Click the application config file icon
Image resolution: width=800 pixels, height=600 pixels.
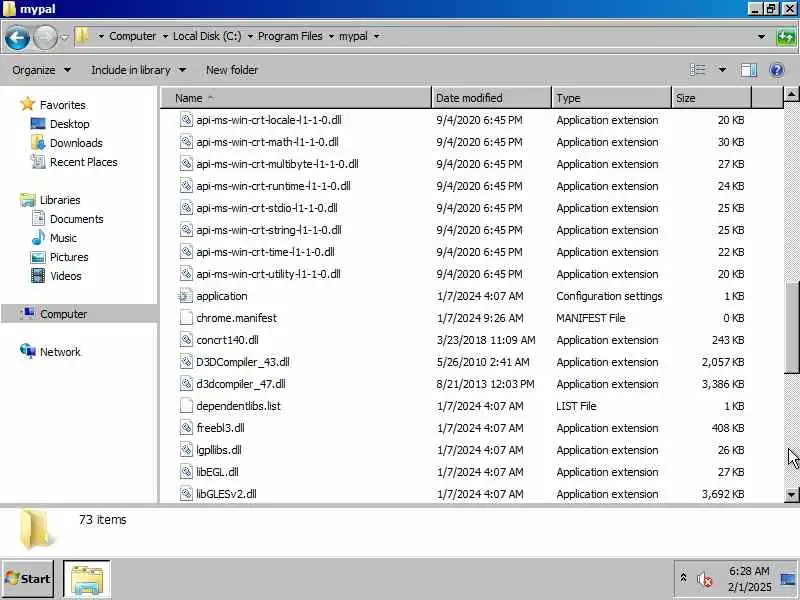pyautogui.click(x=186, y=296)
